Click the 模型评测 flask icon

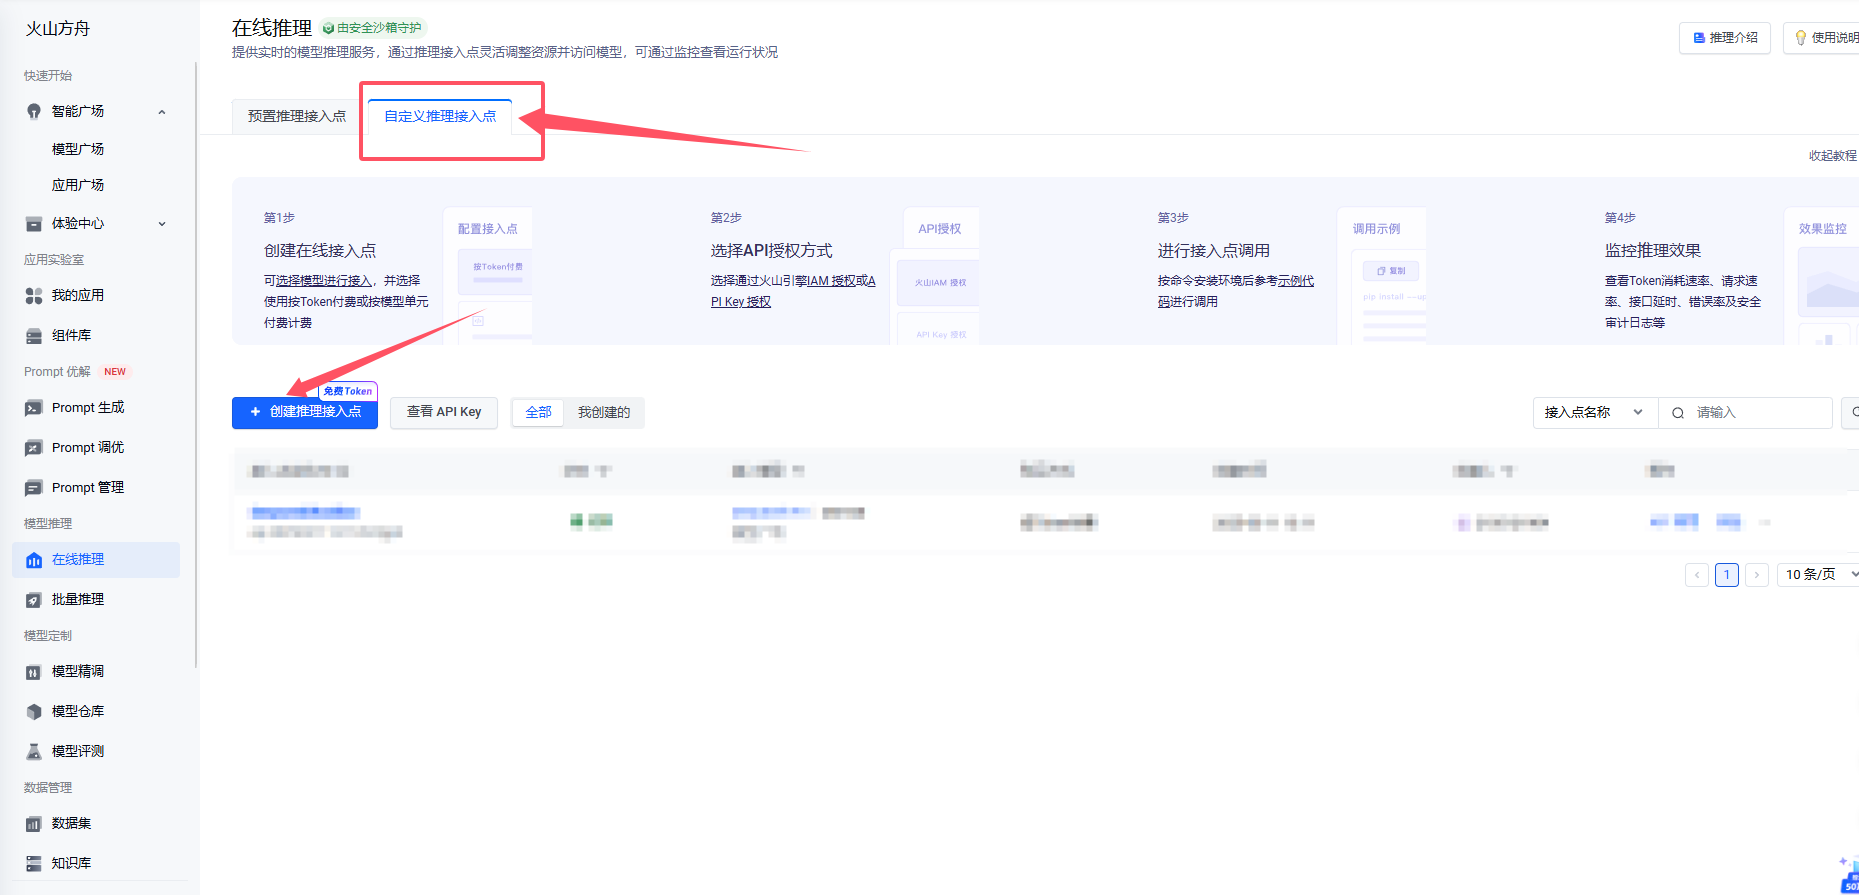coord(34,751)
